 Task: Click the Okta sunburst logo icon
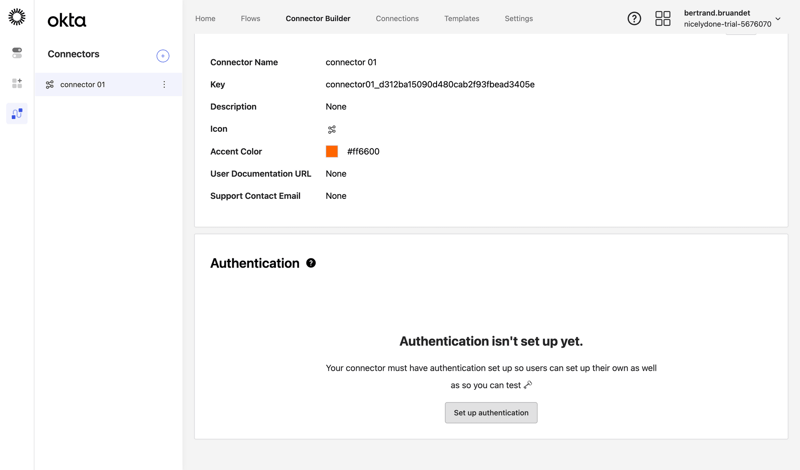17,17
